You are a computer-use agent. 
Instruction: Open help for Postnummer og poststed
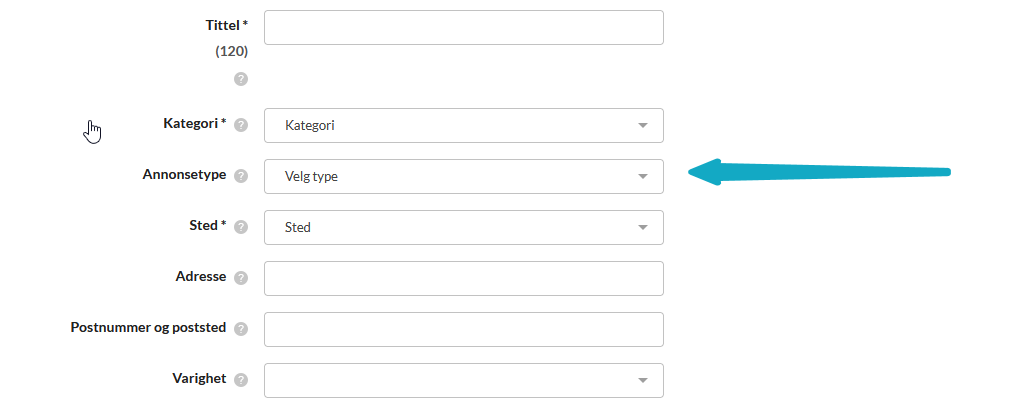tap(241, 329)
